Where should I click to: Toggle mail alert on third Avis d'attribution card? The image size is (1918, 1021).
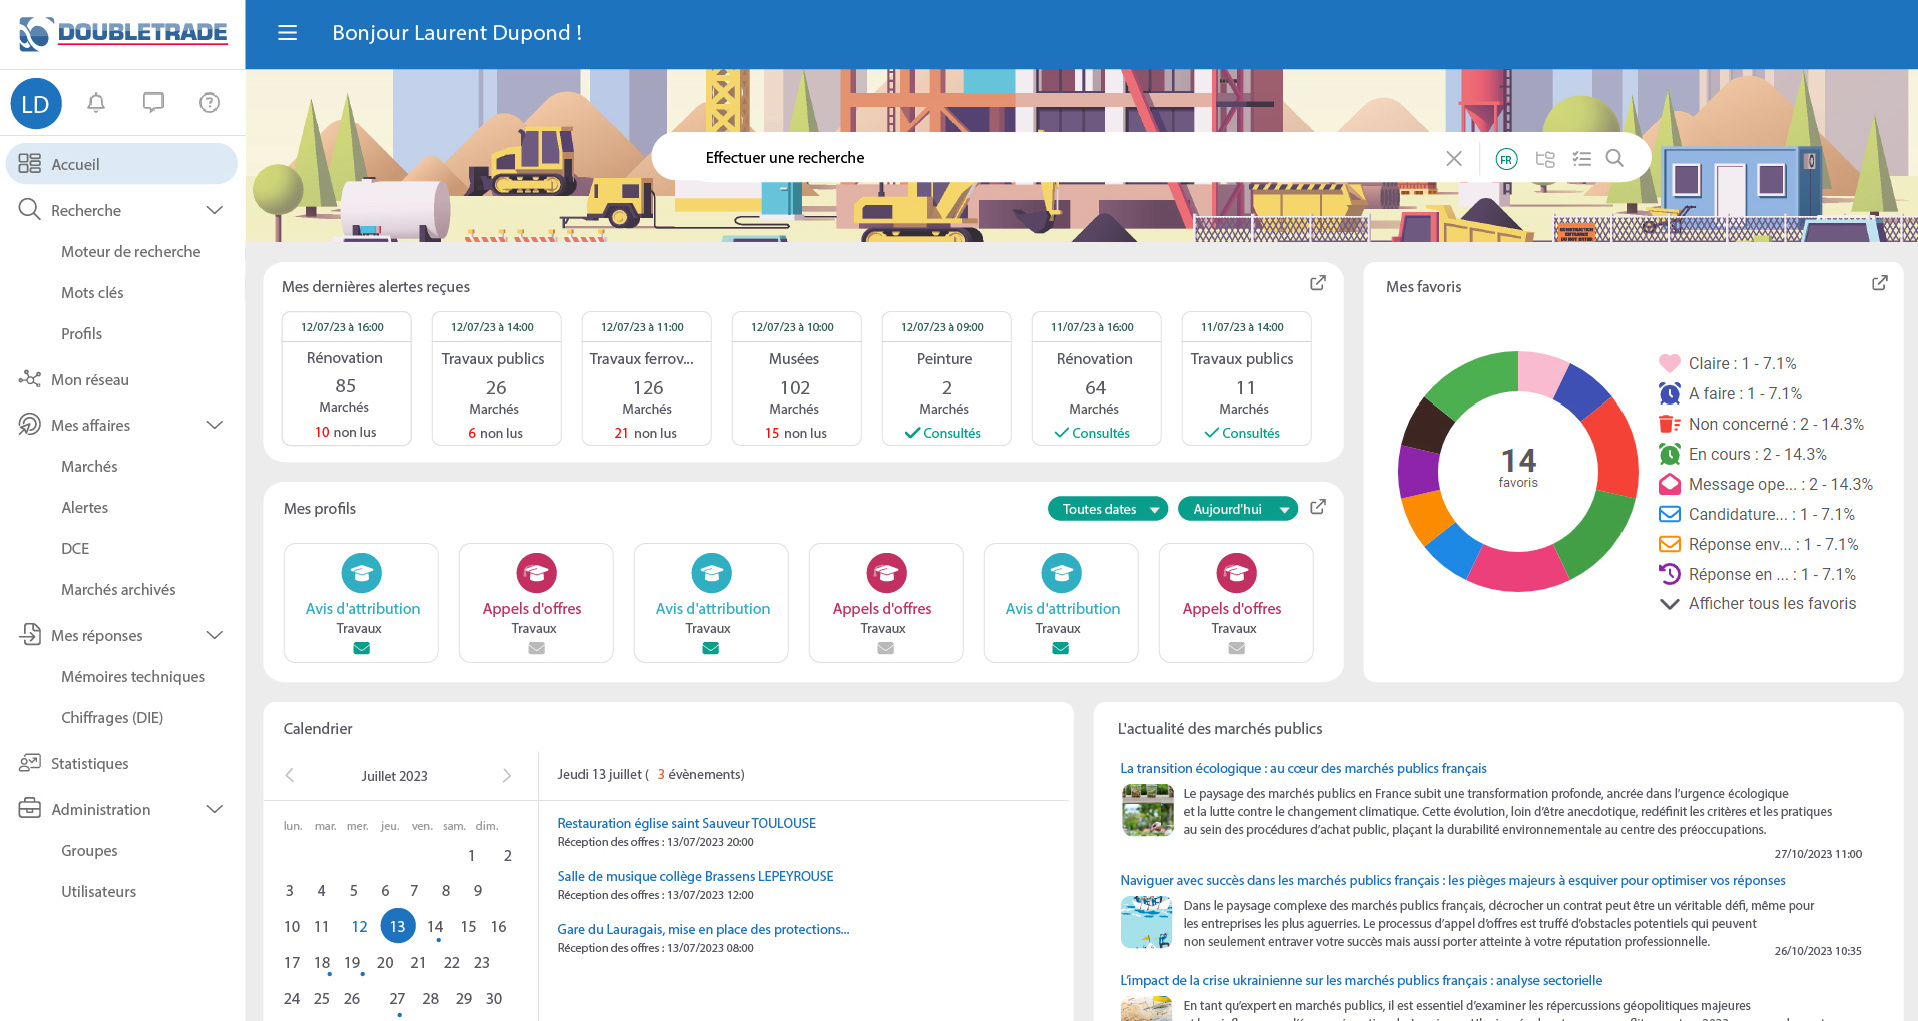1061,648
